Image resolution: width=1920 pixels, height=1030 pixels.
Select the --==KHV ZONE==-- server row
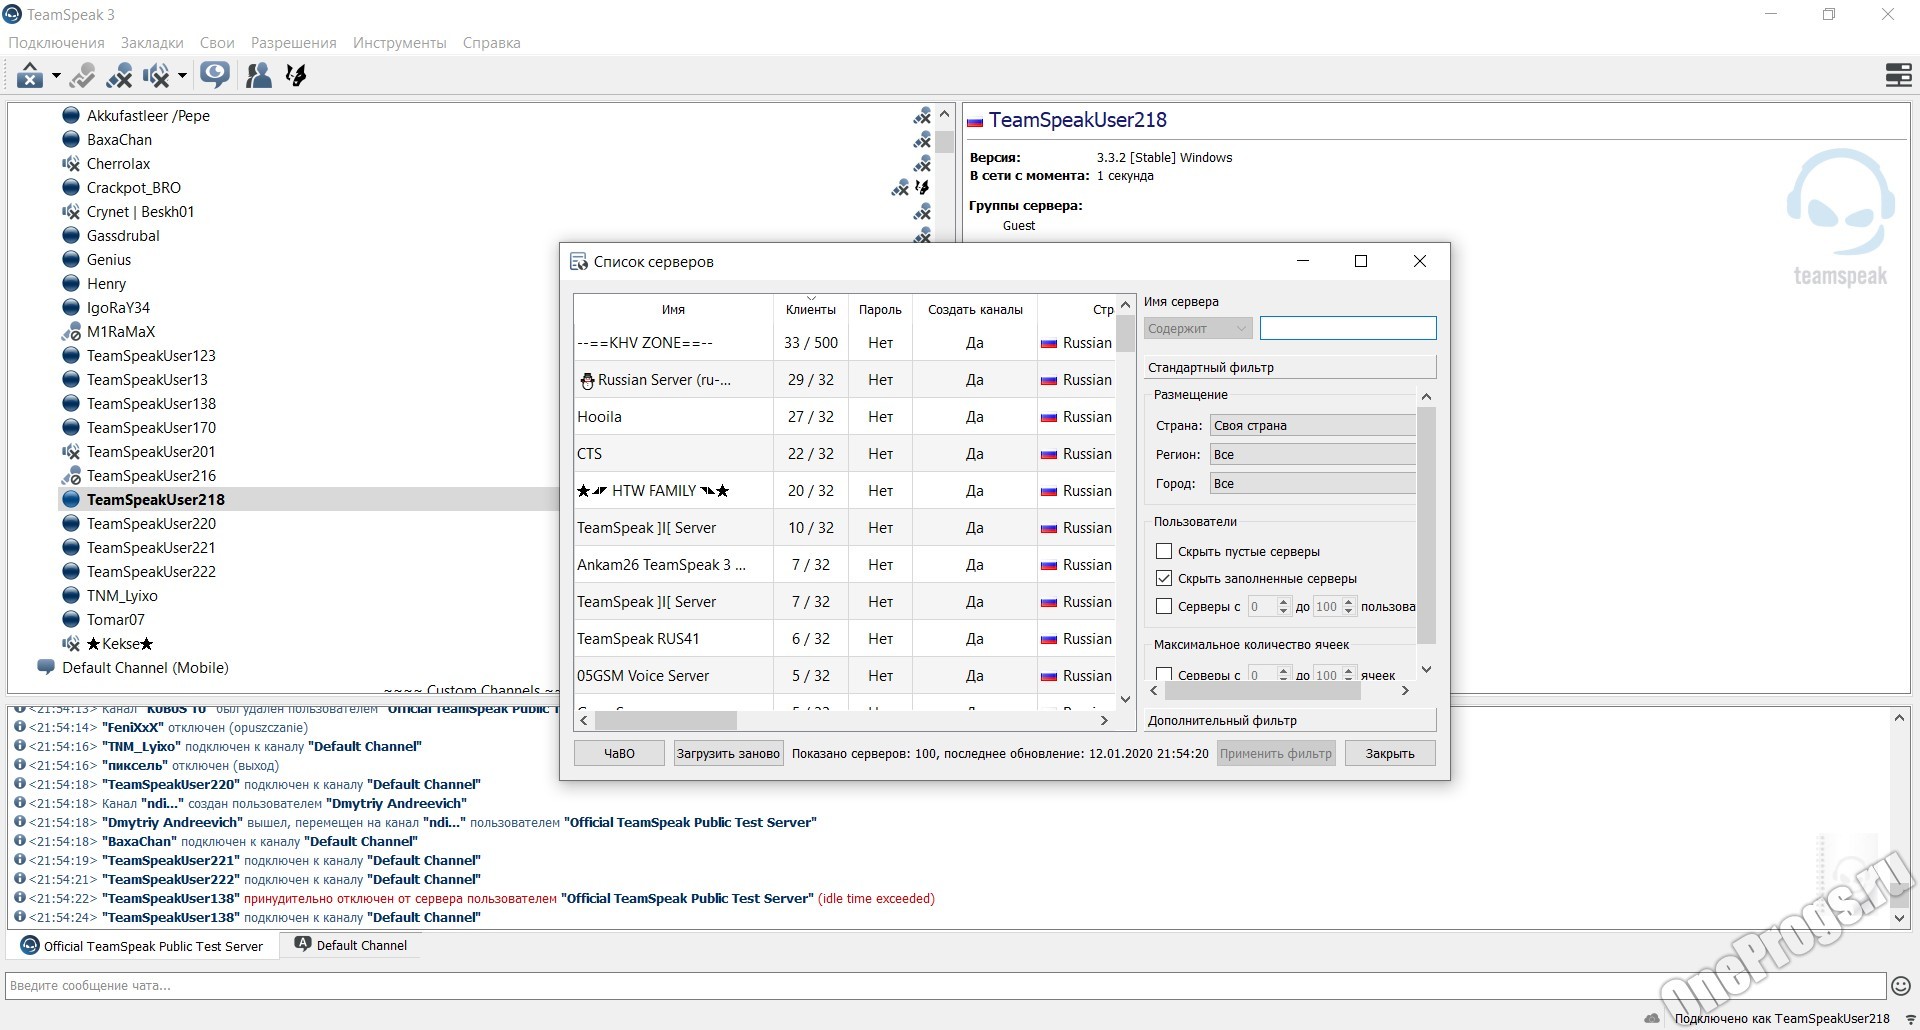tap(844, 343)
